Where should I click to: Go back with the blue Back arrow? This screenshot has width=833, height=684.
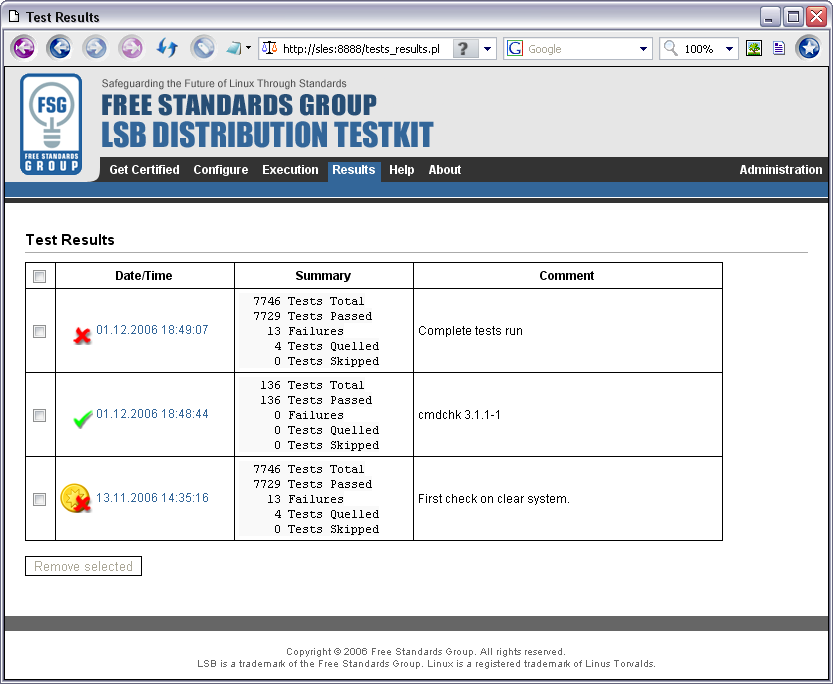tap(60, 48)
